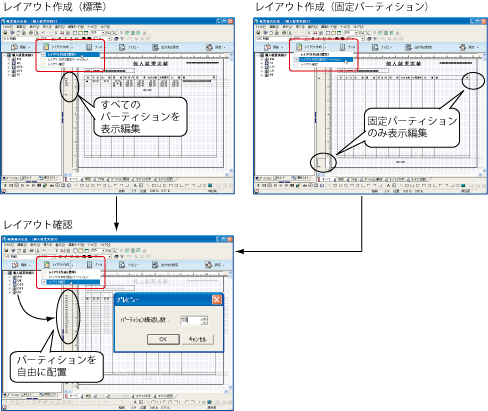The height and width of the screenshot is (411, 488).
Task: Click the プレビュー icon in standard layout window toolbar
Action: coord(122,47)
